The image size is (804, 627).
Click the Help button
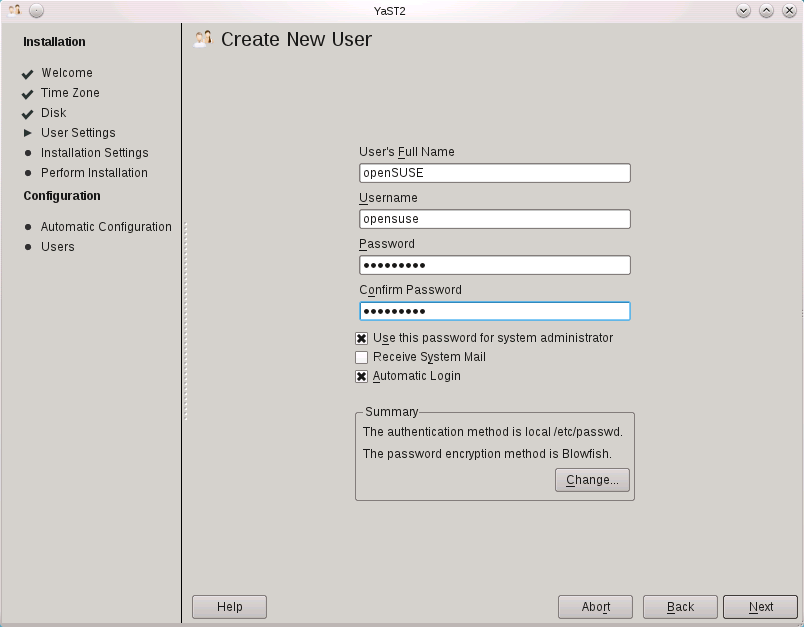229,606
